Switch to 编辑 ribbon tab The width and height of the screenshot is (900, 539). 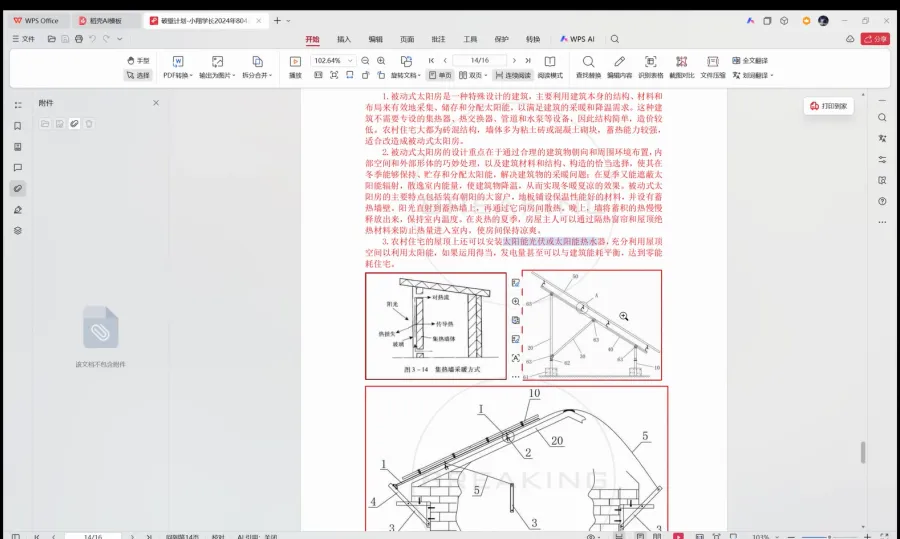(375, 39)
